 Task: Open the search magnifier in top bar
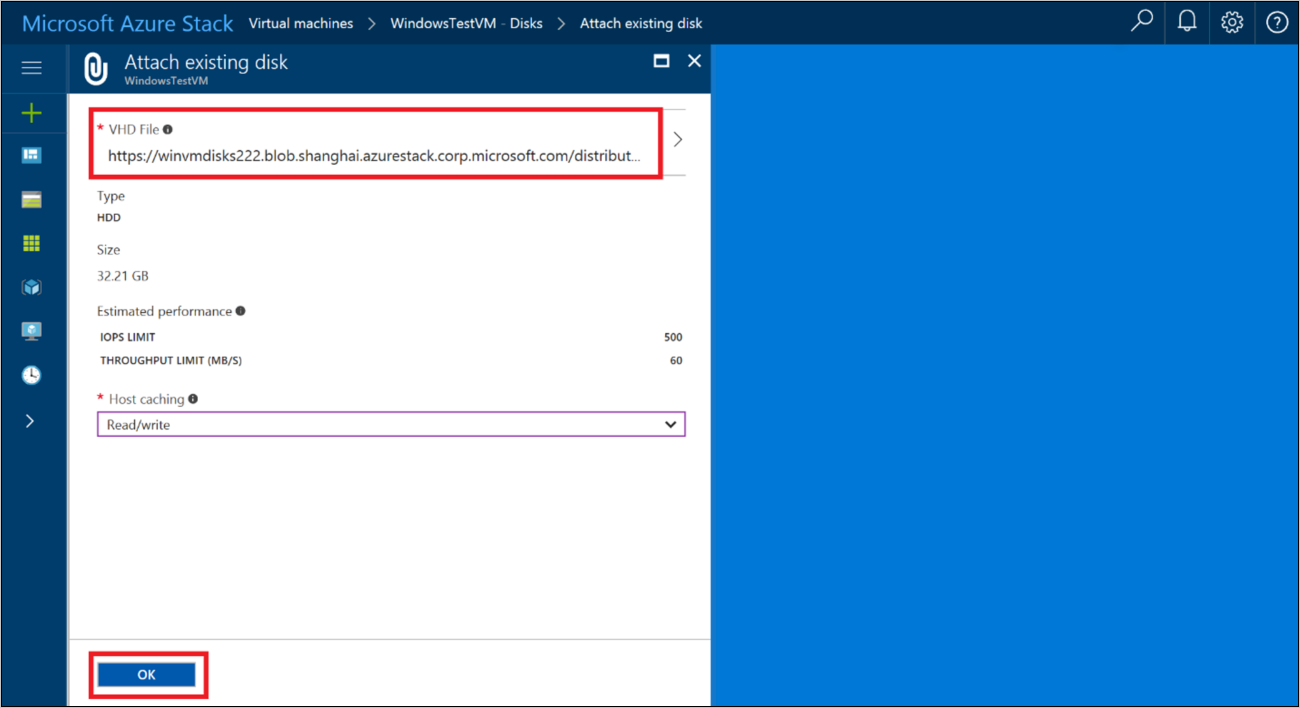[1141, 21]
